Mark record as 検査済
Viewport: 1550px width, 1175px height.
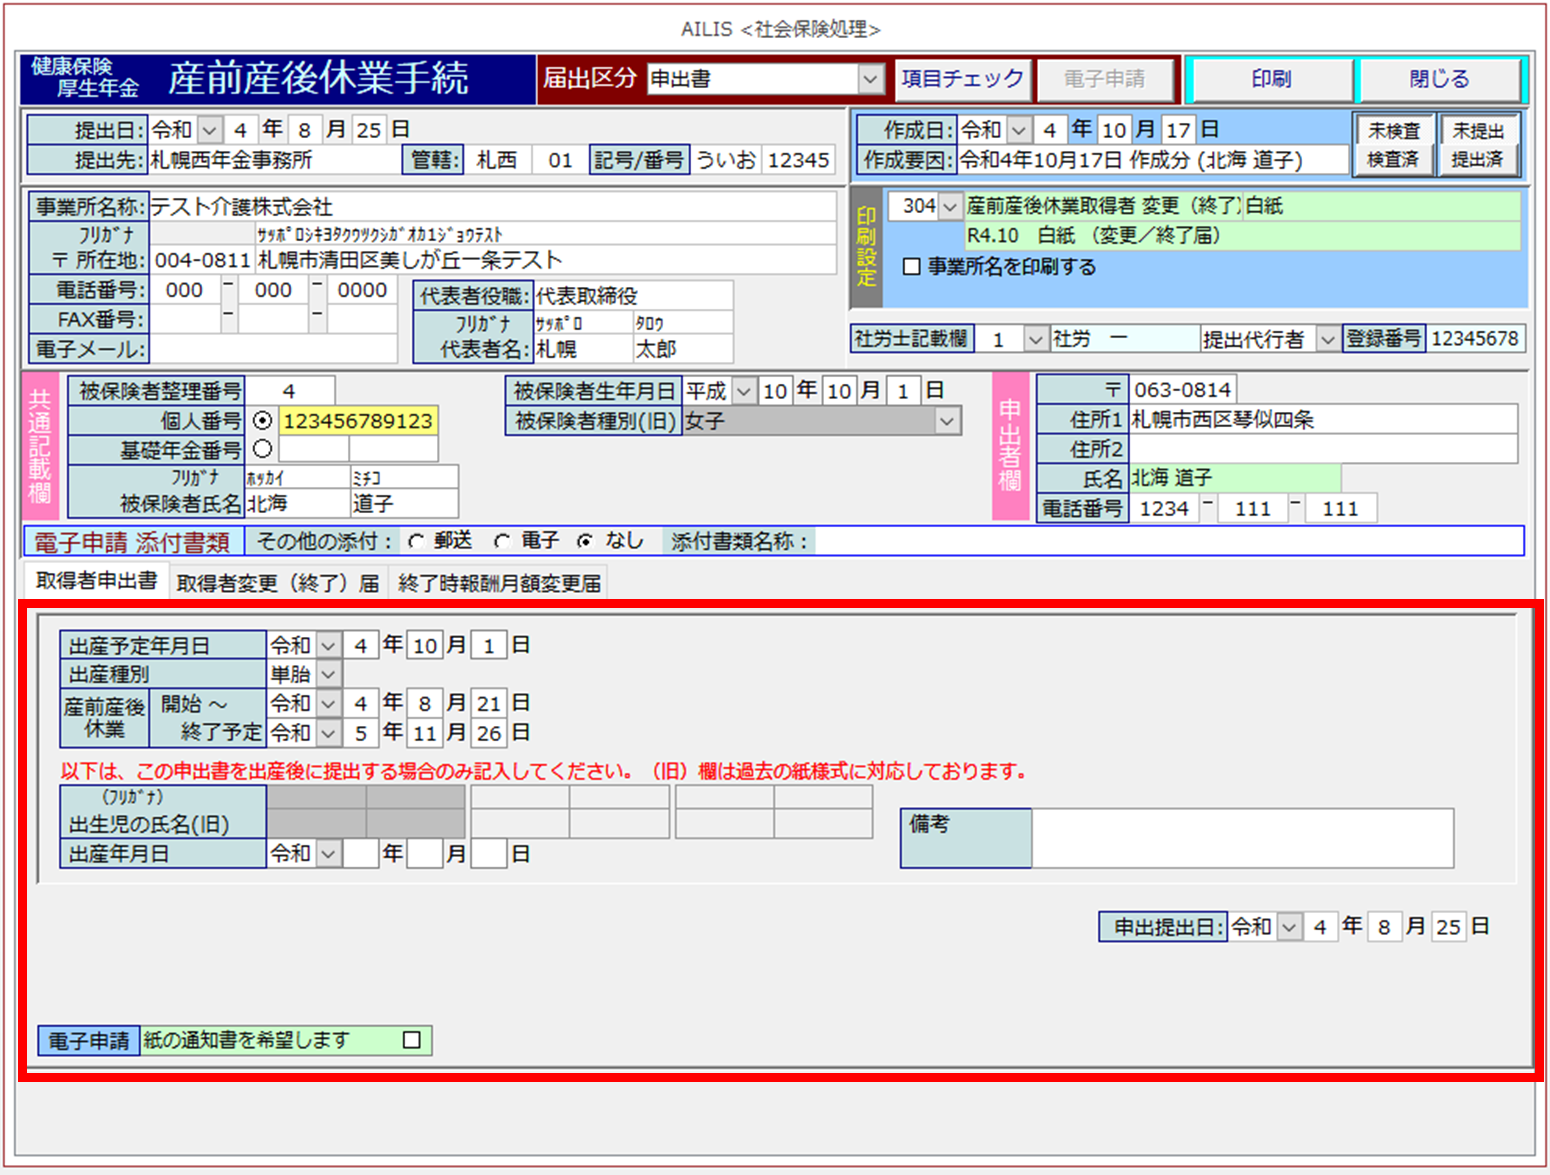pos(1393,160)
